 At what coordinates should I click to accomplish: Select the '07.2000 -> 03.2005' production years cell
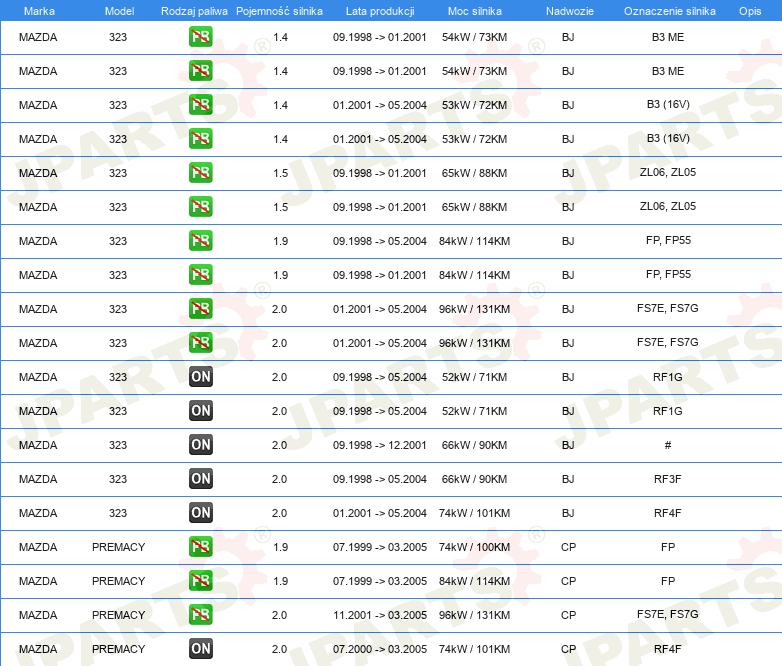point(380,649)
